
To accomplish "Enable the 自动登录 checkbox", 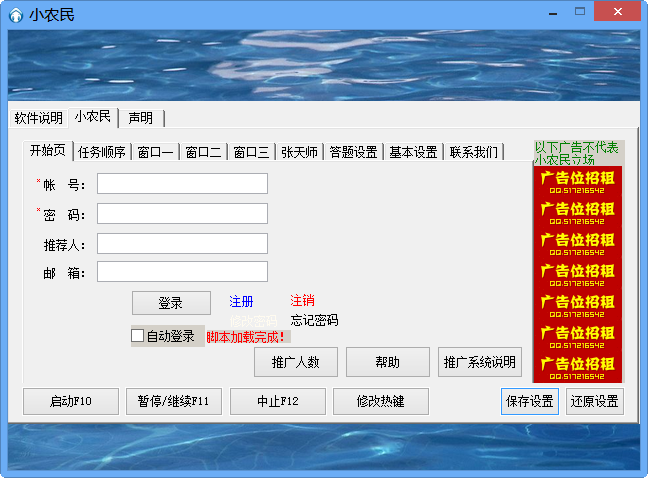I will pos(138,336).
